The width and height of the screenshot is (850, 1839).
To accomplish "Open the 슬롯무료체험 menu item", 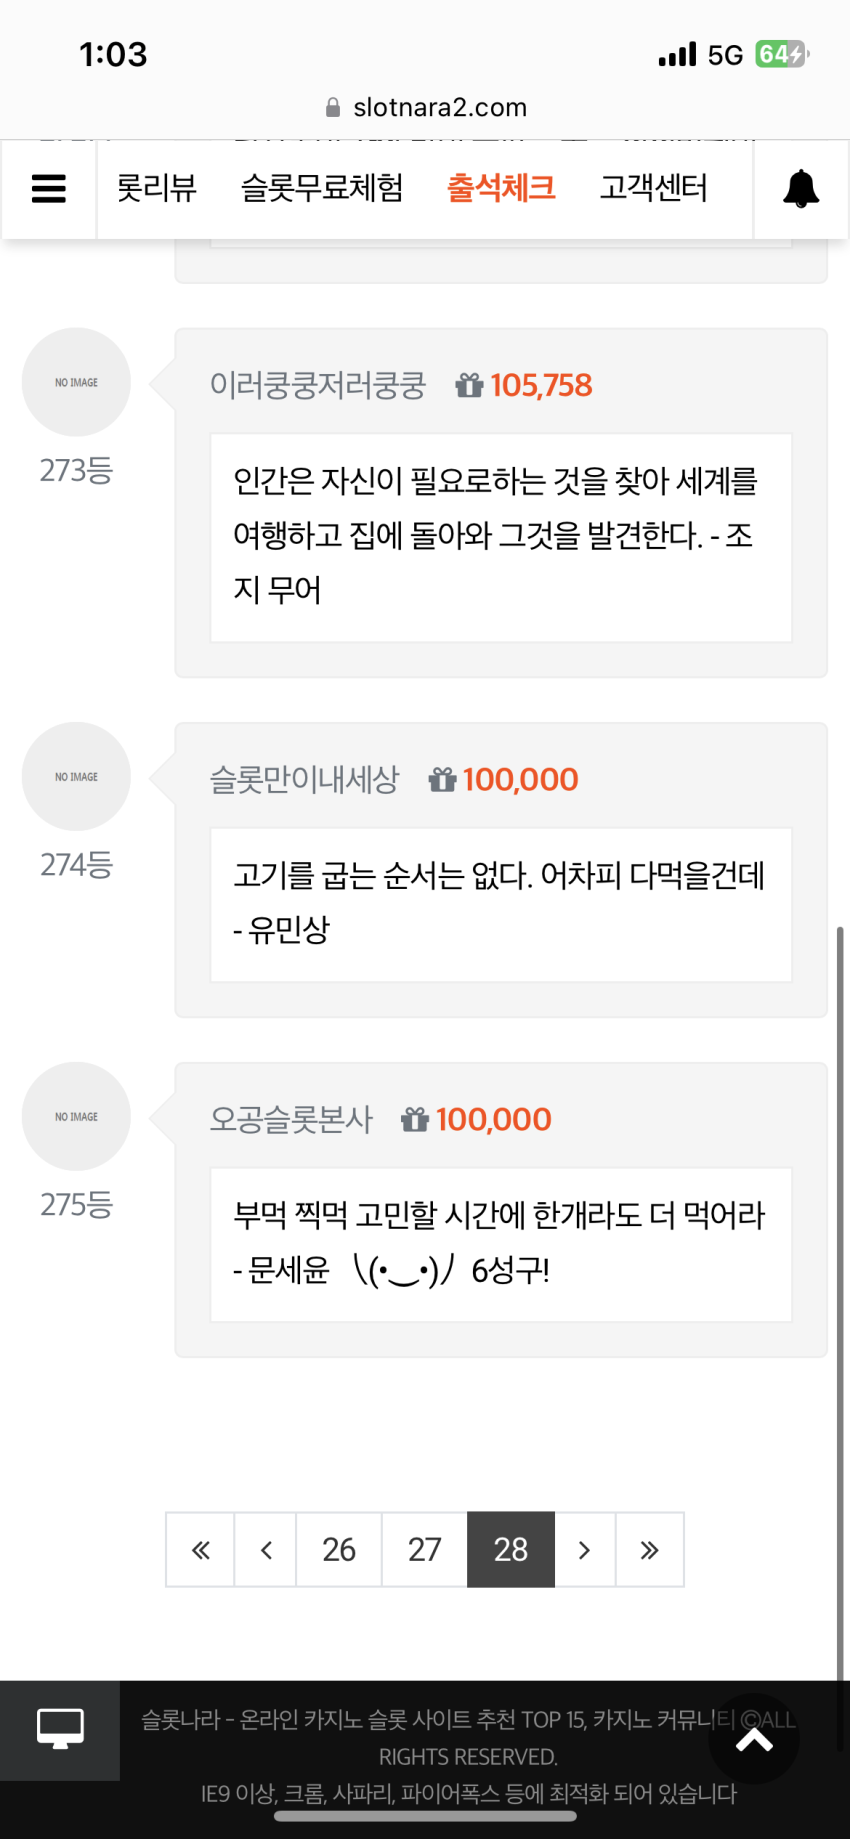I will 322,188.
